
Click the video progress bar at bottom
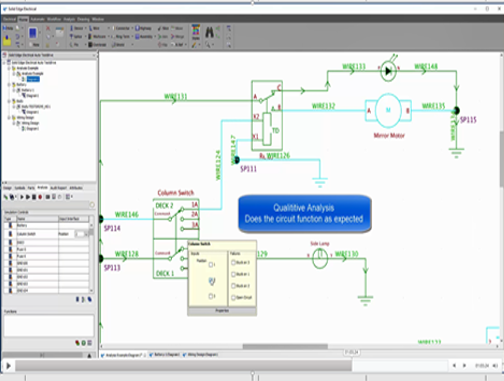coord(231,366)
